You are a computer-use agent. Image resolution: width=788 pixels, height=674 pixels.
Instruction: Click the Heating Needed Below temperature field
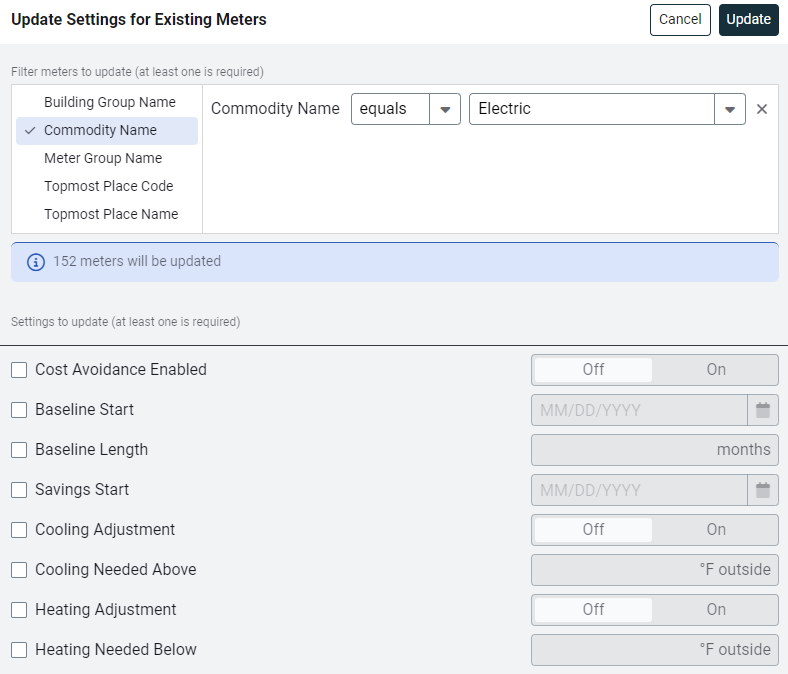655,650
